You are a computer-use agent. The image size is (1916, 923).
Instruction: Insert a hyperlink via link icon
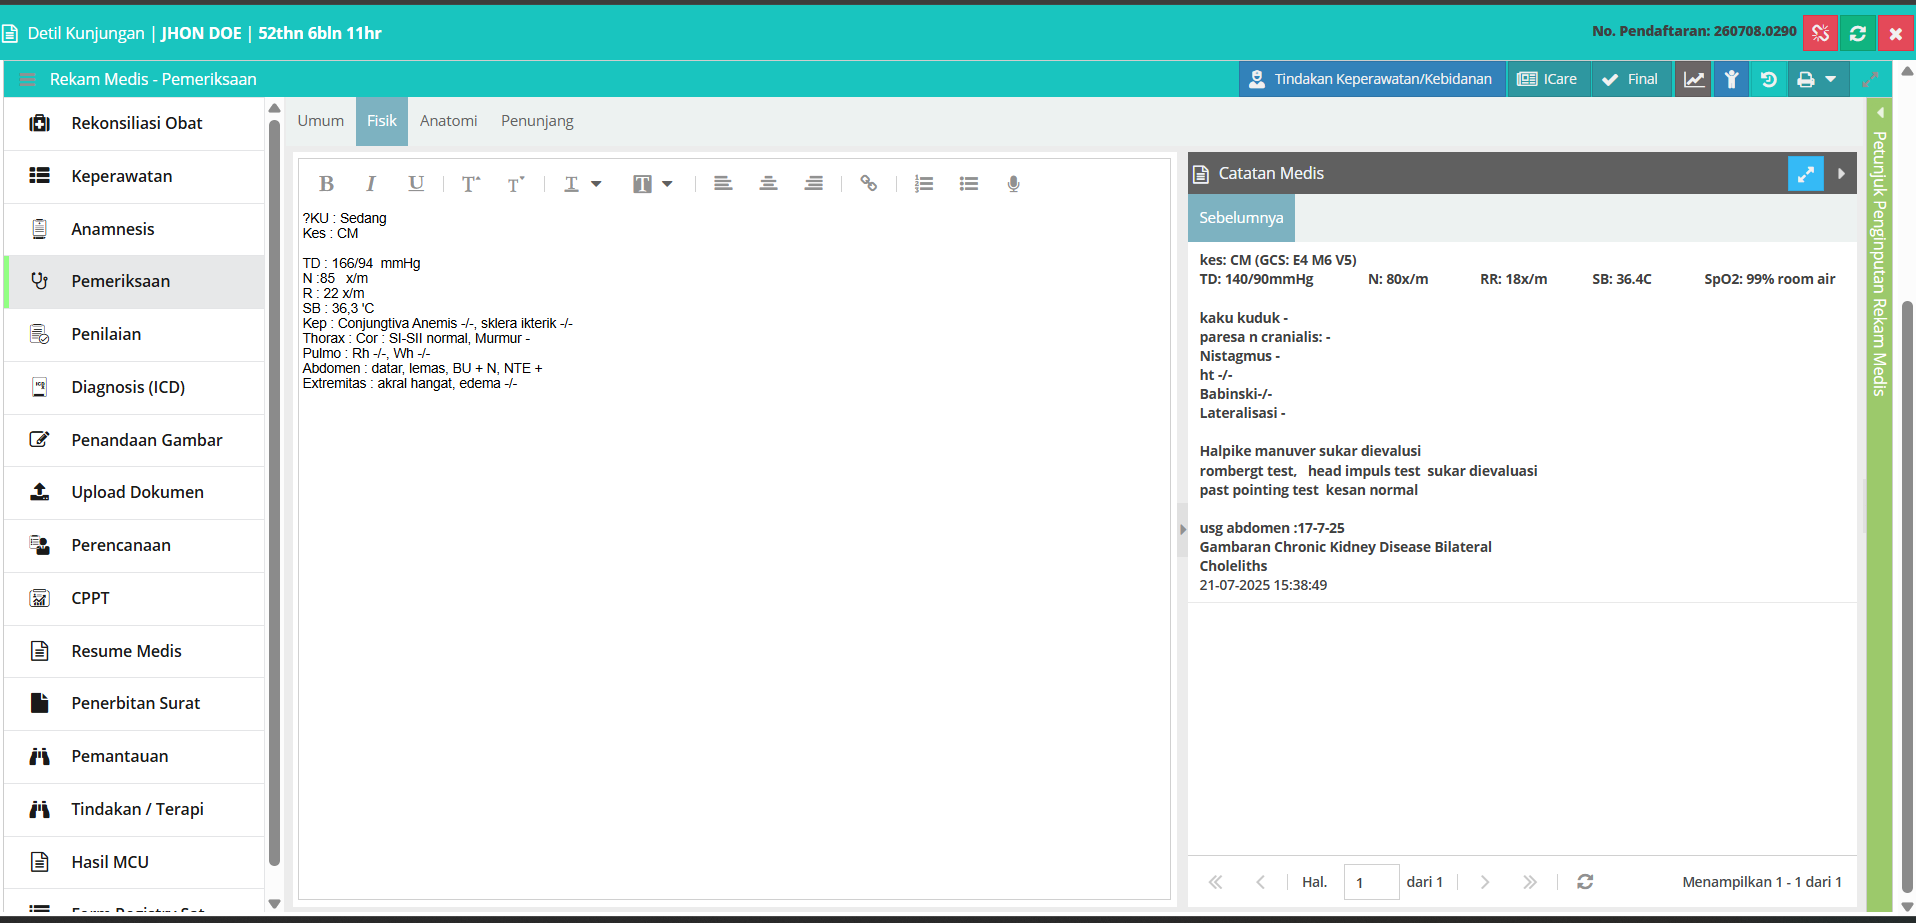point(868,184)
